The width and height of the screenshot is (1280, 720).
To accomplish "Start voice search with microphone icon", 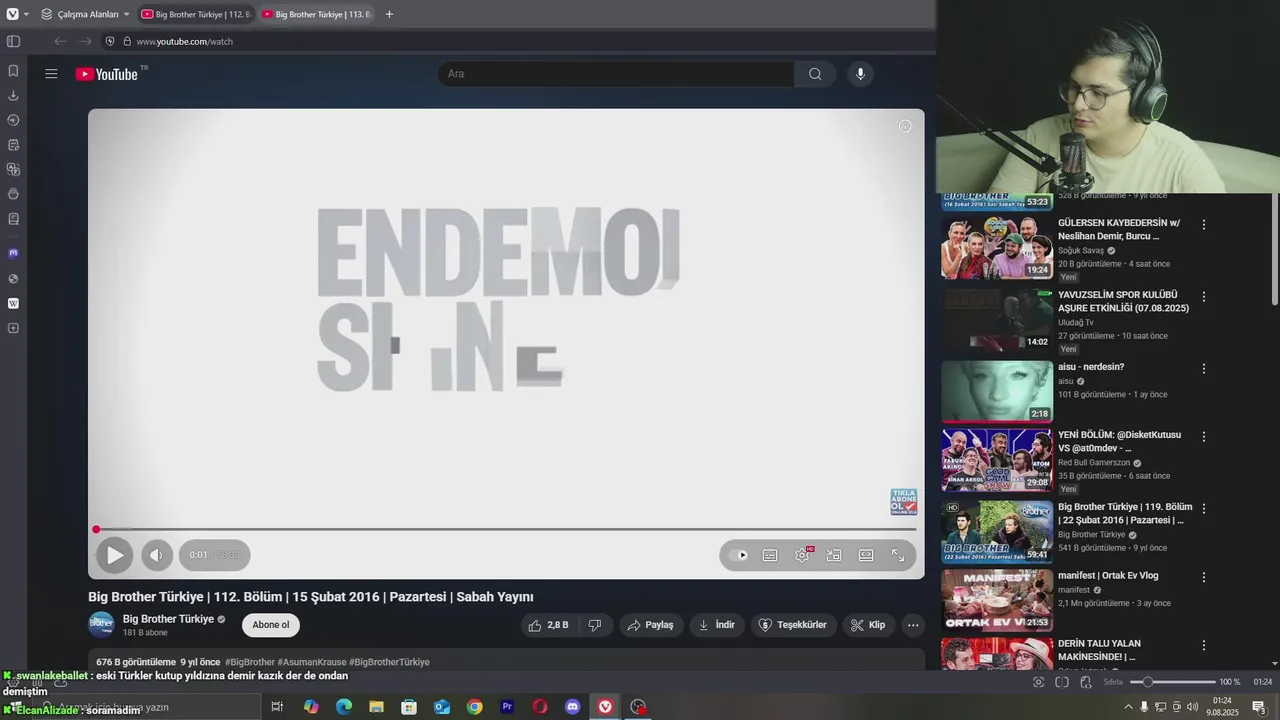I will [860, 74].
